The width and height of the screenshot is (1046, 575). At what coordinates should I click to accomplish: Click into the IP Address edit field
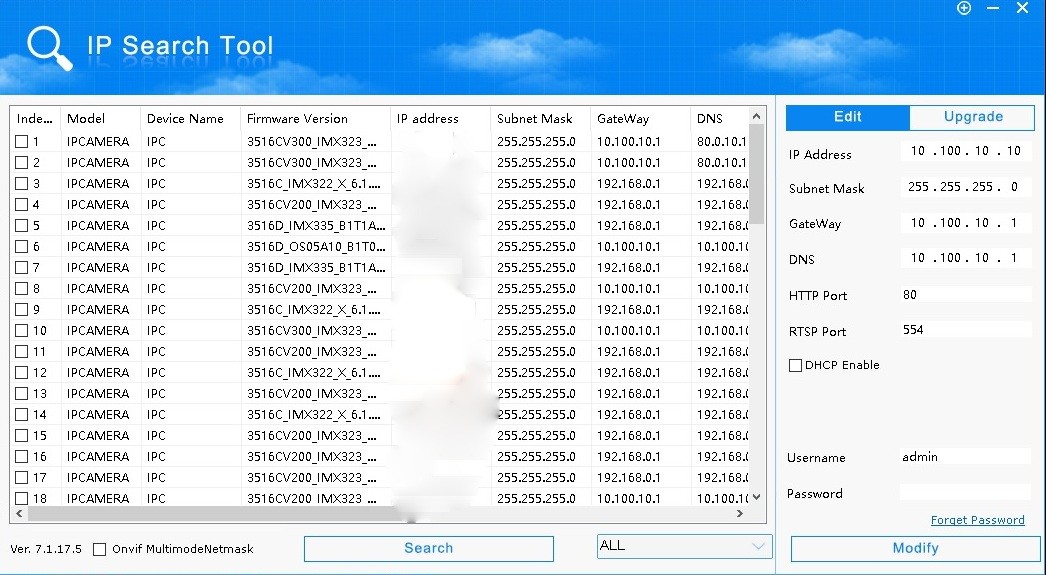coord(965,151)
